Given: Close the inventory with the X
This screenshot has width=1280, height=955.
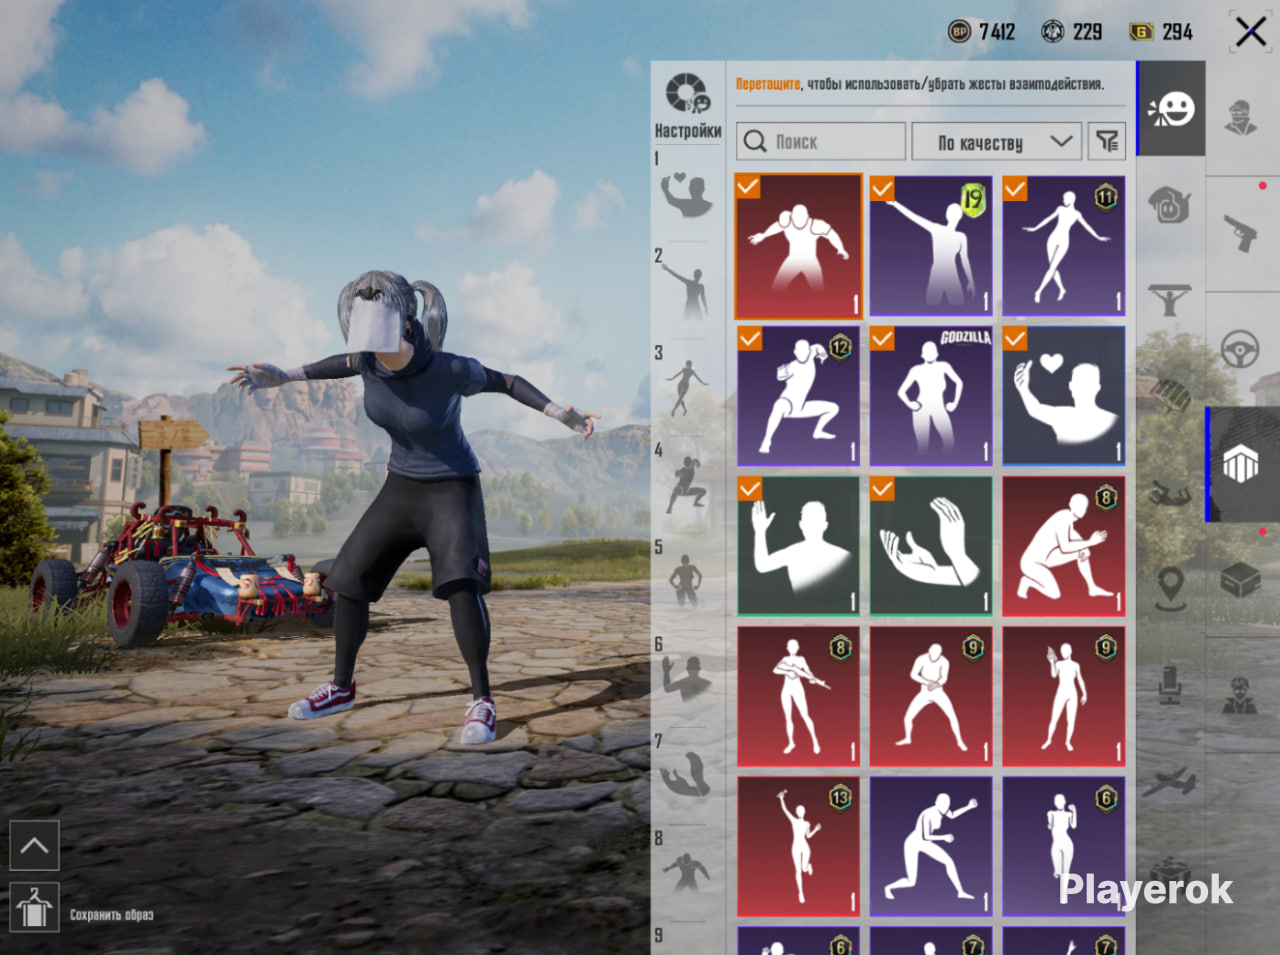Looking at the screenshot, I should click(x=1250, y=32).
